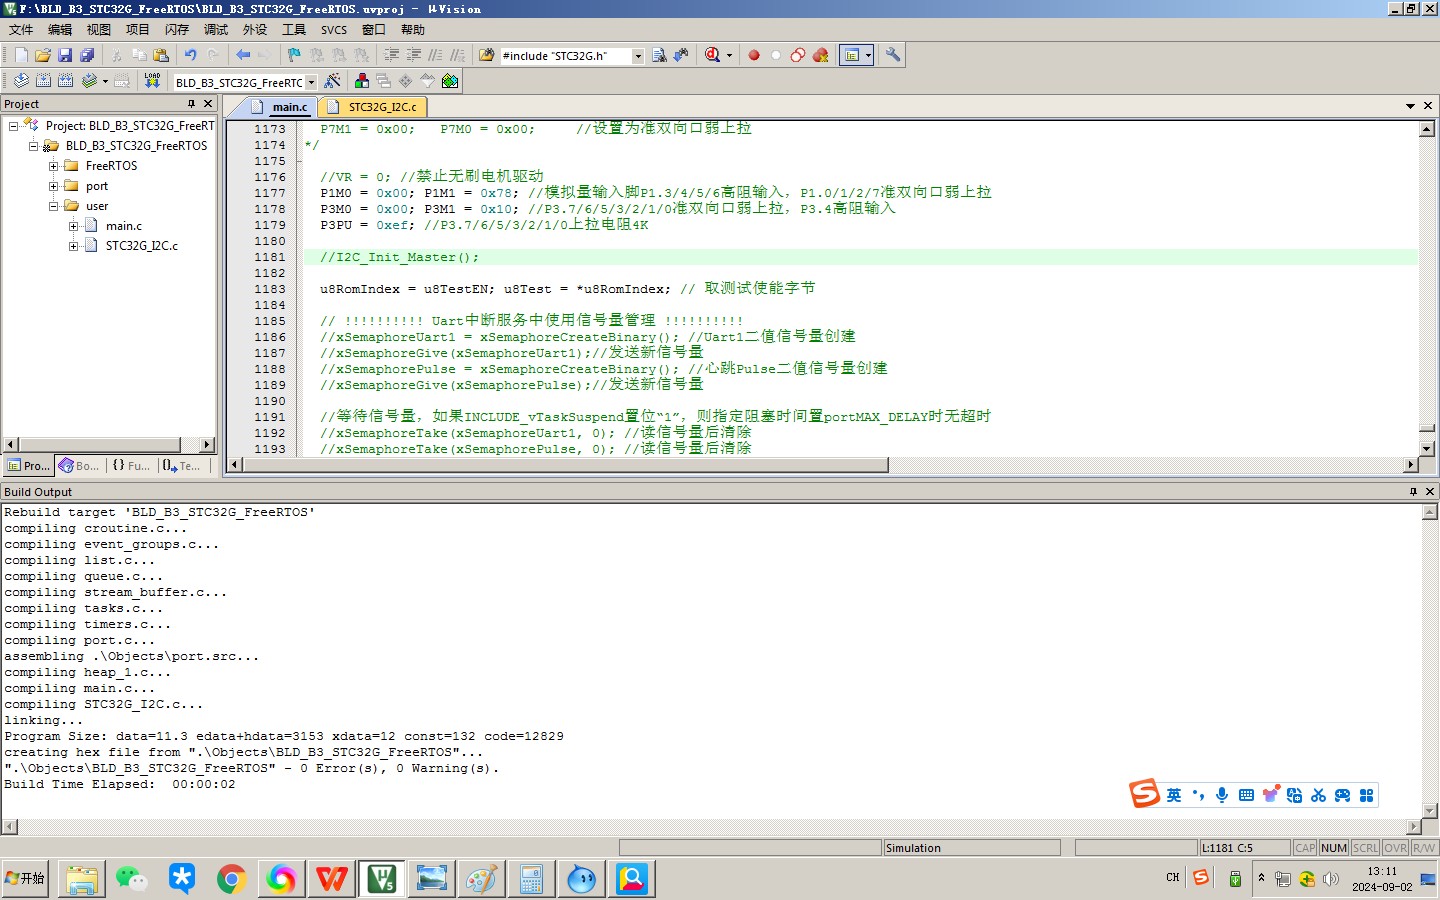Open the editor tab list dropdown
The height and width of the screenshot is (900, 1440).
tap(1410, 105)
